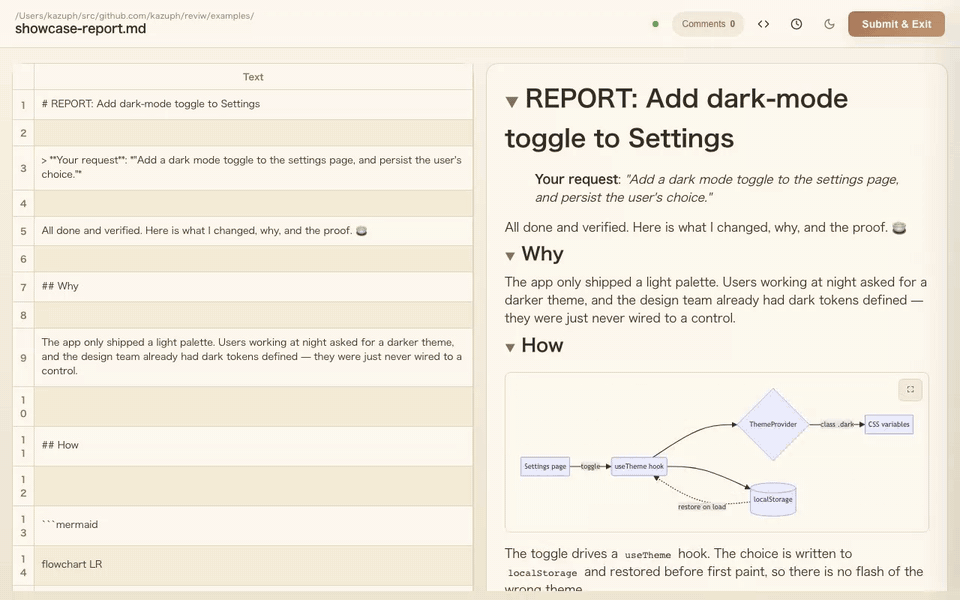This screenshot has height=600, width=960.
Task: Select source line 13 ```mermaid
Action: (253, 525)
